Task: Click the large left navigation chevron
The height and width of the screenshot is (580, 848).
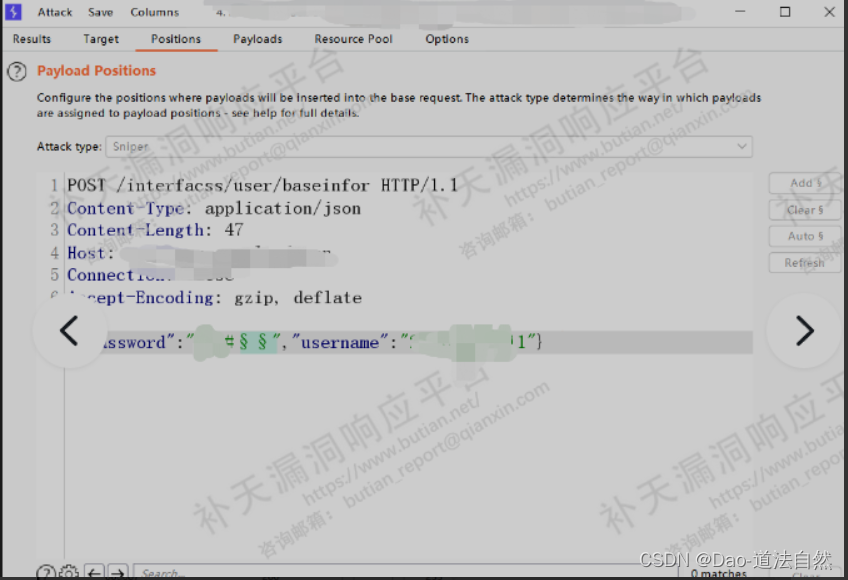Action: point(68,330)
